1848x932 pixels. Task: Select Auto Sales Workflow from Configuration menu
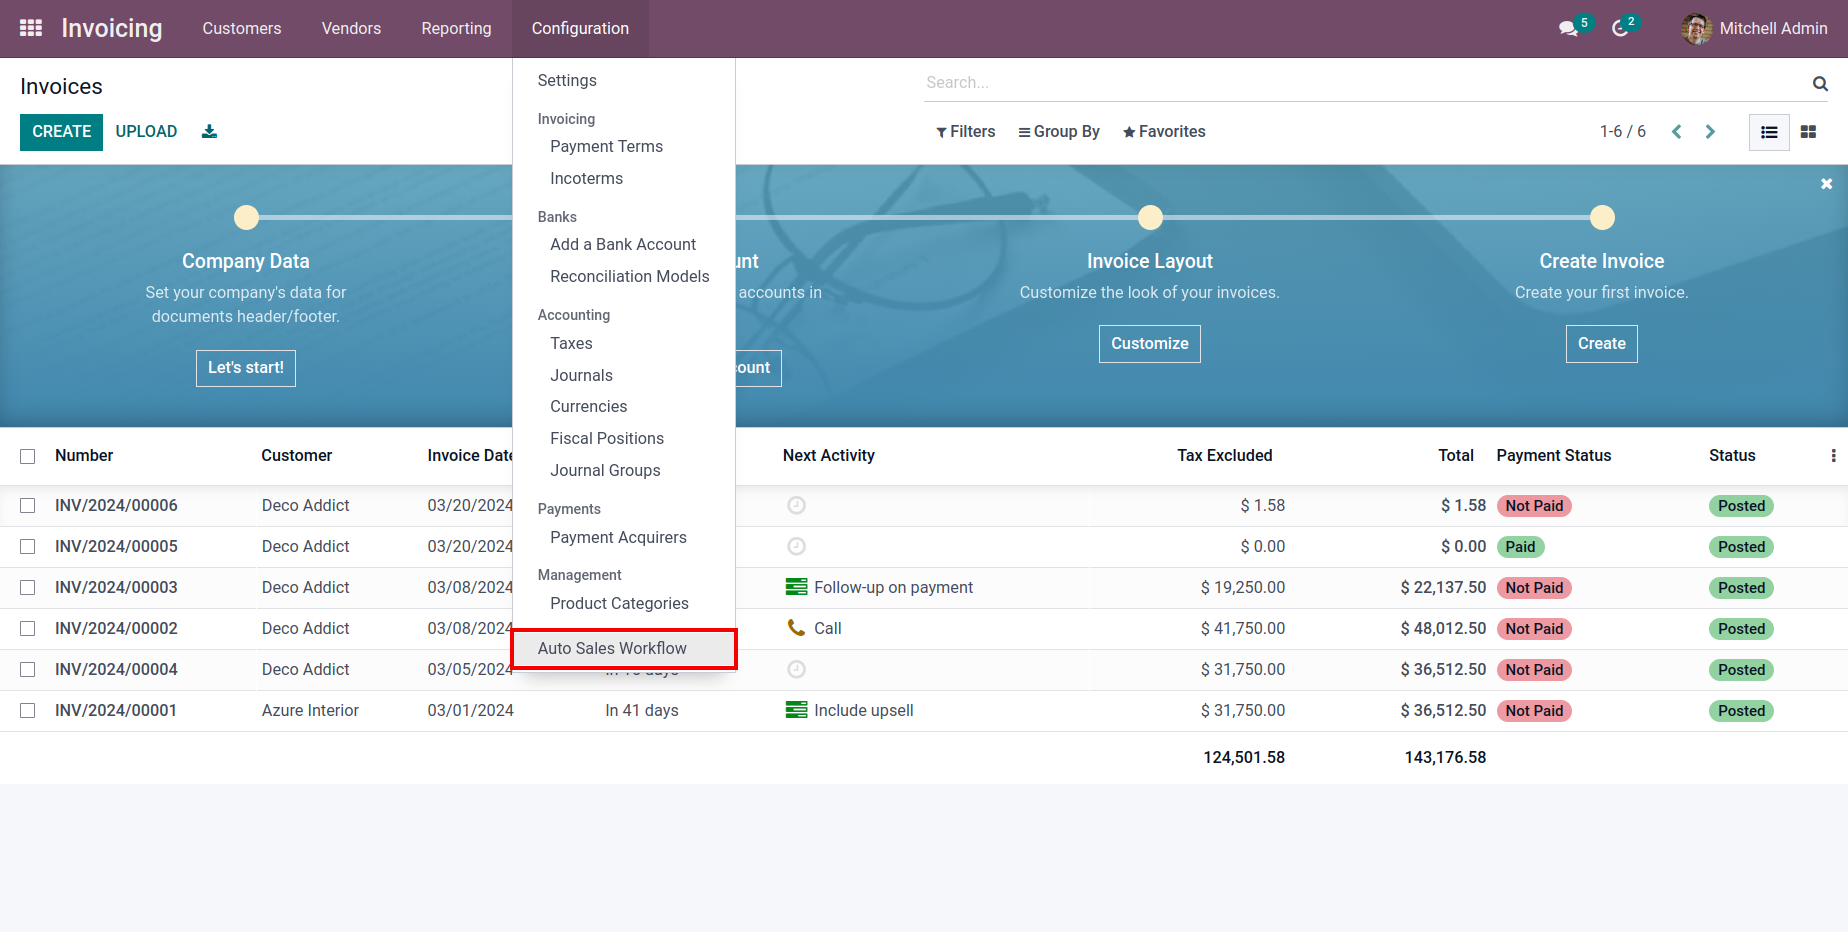(624, 649)
